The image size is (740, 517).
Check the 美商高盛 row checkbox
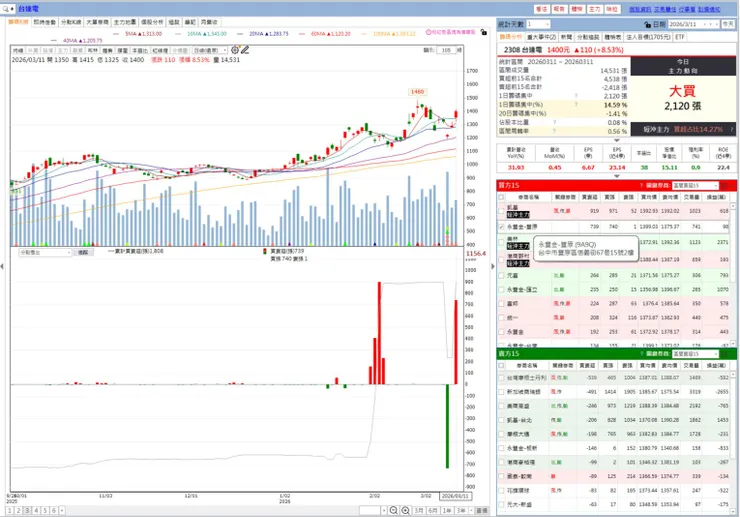point(501,406)
